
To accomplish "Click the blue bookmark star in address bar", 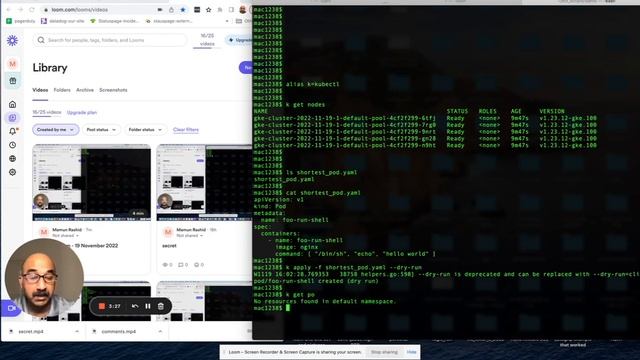I will coord(183,9).
